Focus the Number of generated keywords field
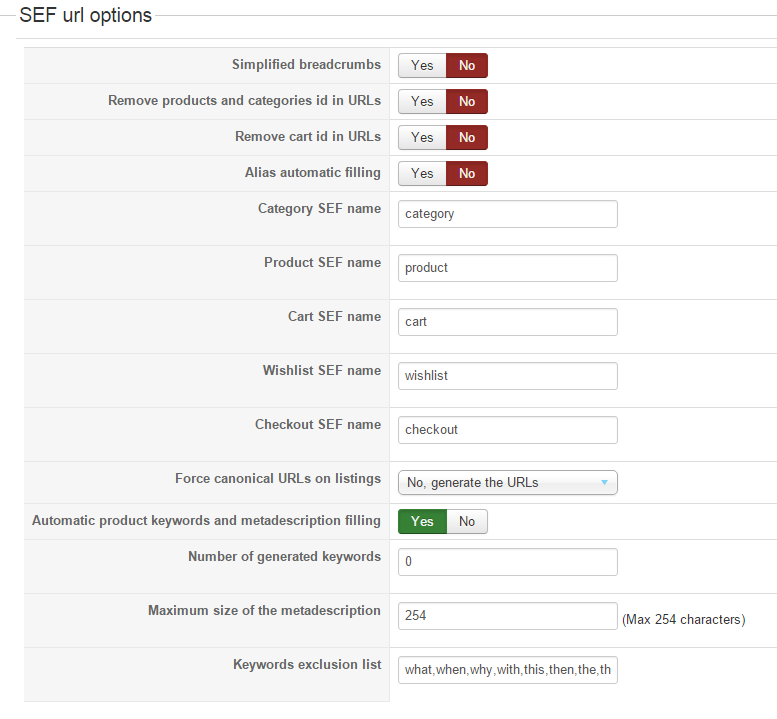Screen dimensions: 777x719 [507, 562]
